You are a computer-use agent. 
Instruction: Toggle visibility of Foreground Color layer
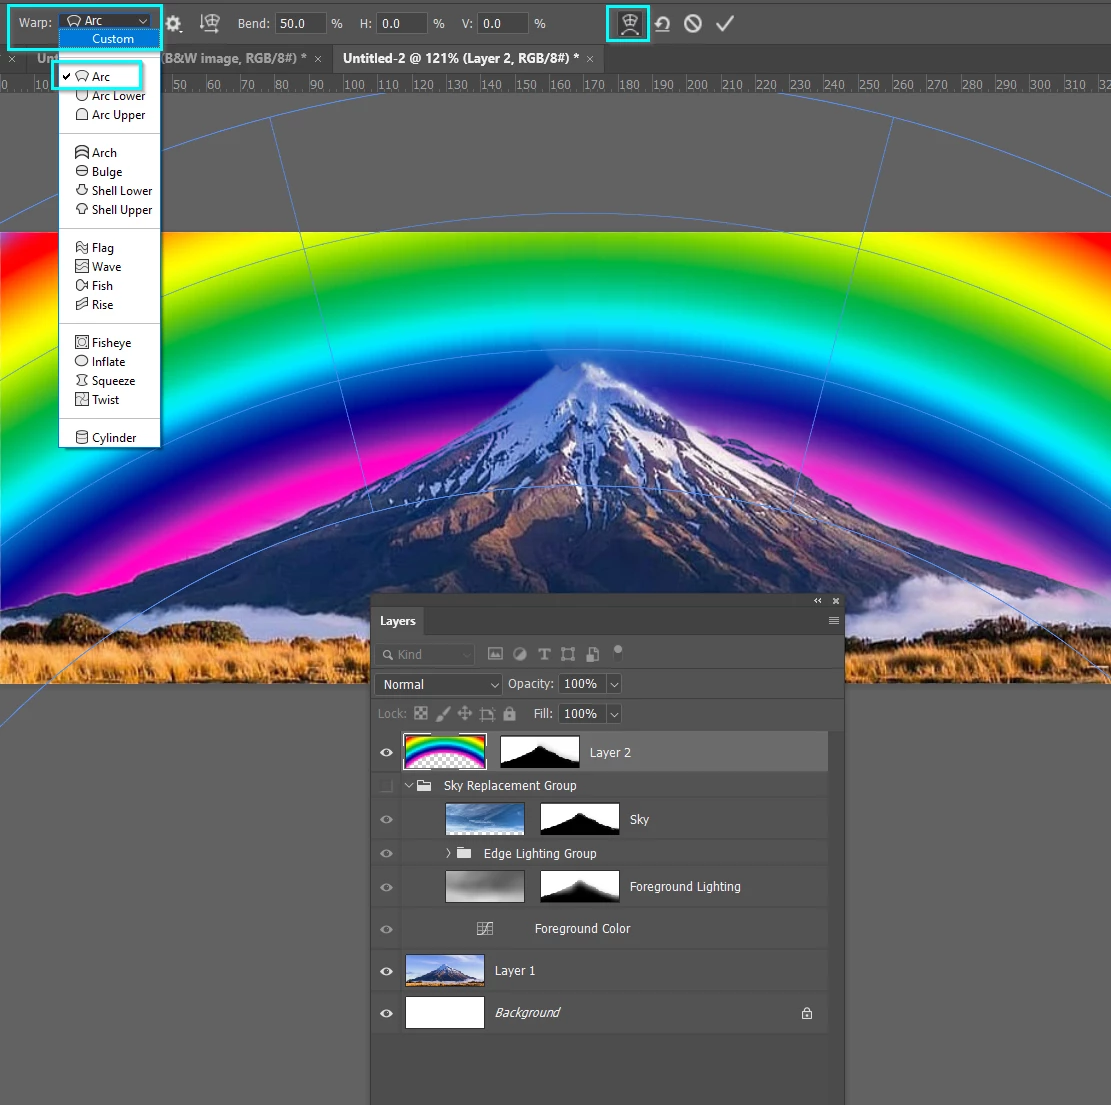click(386, 929)
